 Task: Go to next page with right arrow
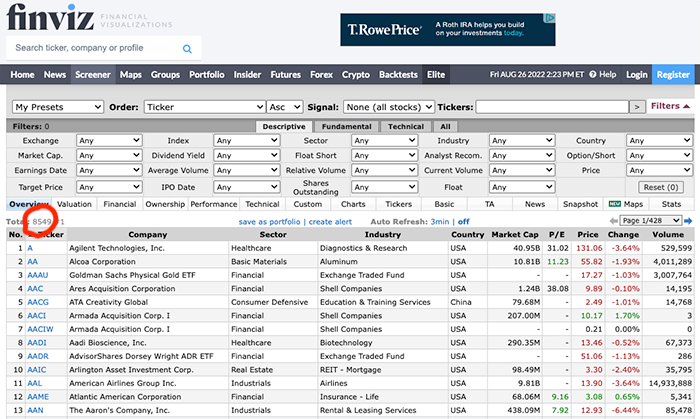(689, 221)
